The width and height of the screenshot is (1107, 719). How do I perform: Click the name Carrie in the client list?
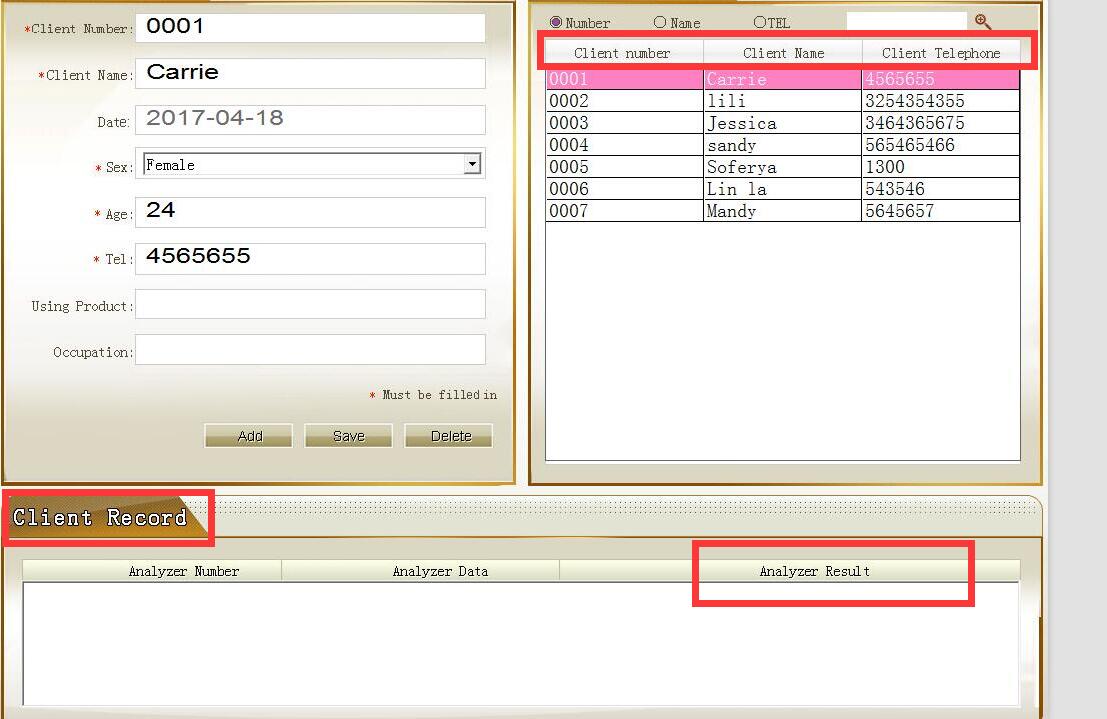click(x=736, y=78)
